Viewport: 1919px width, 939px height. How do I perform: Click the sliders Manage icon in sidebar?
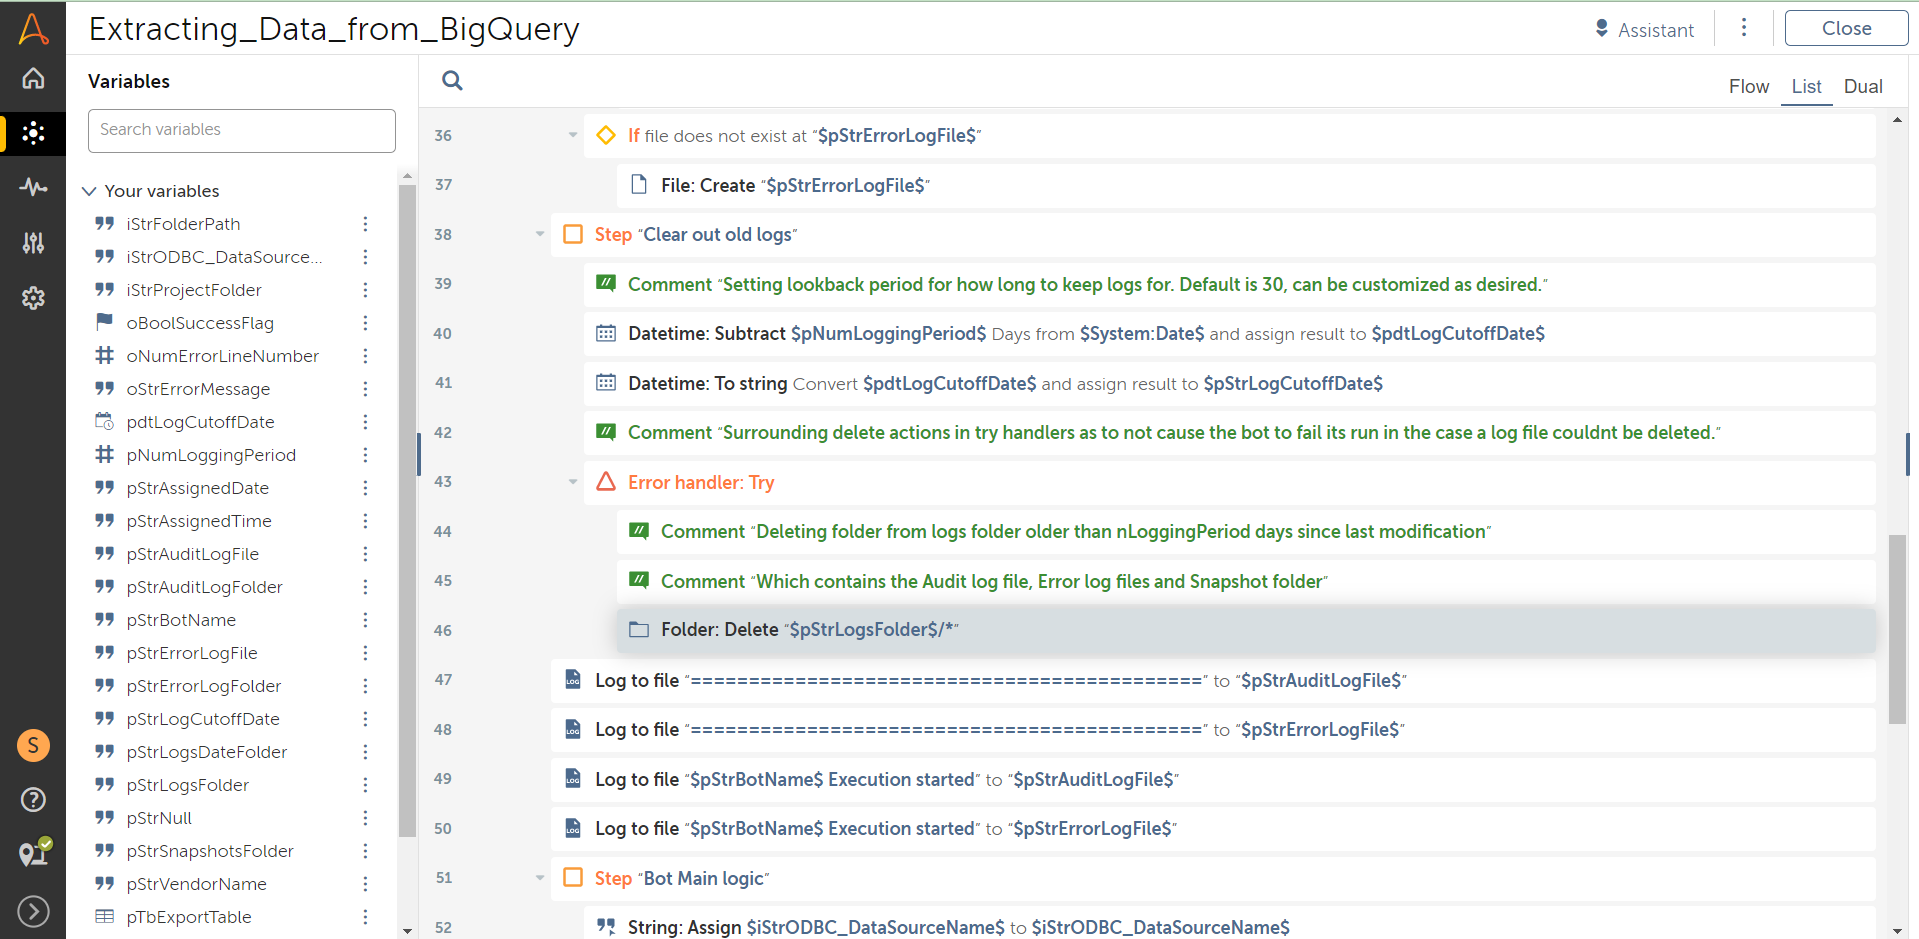point(33,242)
